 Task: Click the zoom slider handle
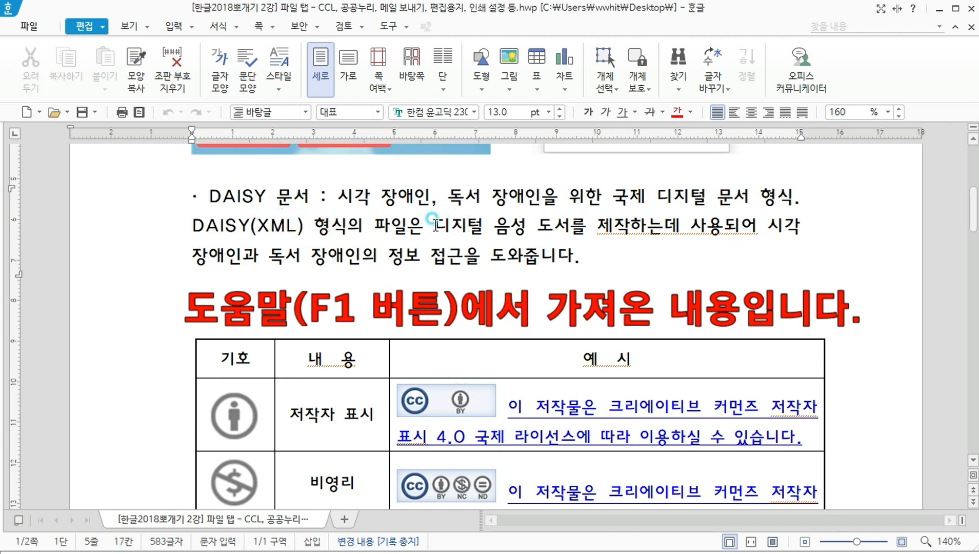857,542
